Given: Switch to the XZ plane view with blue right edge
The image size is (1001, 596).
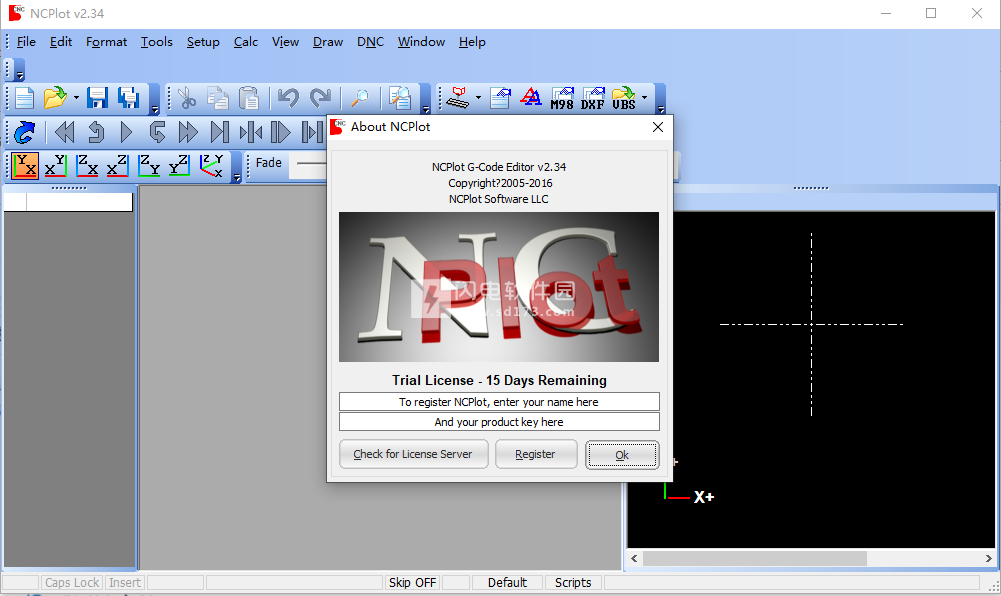Looking at the screenshot, I should click(x=117, y=165).
